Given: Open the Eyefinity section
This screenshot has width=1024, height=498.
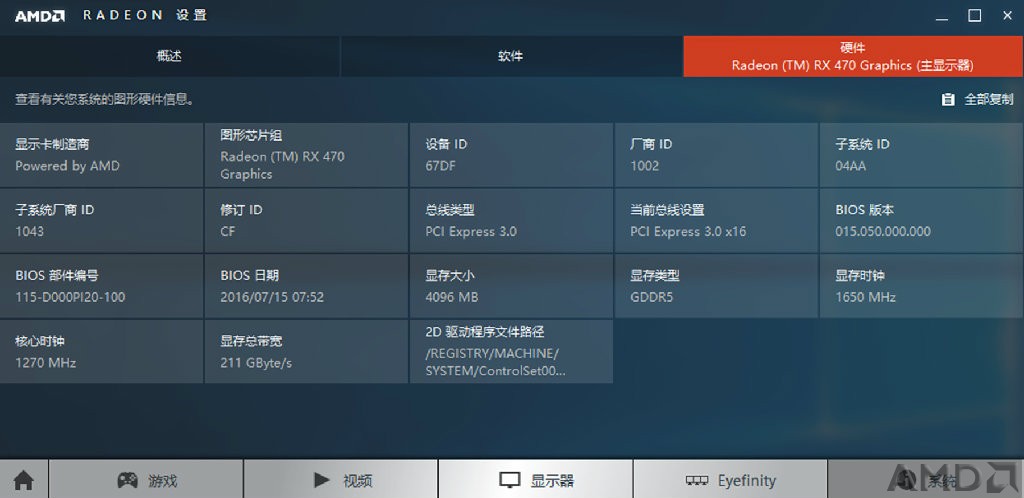Looking at the screenshot, I should point(730,480).
